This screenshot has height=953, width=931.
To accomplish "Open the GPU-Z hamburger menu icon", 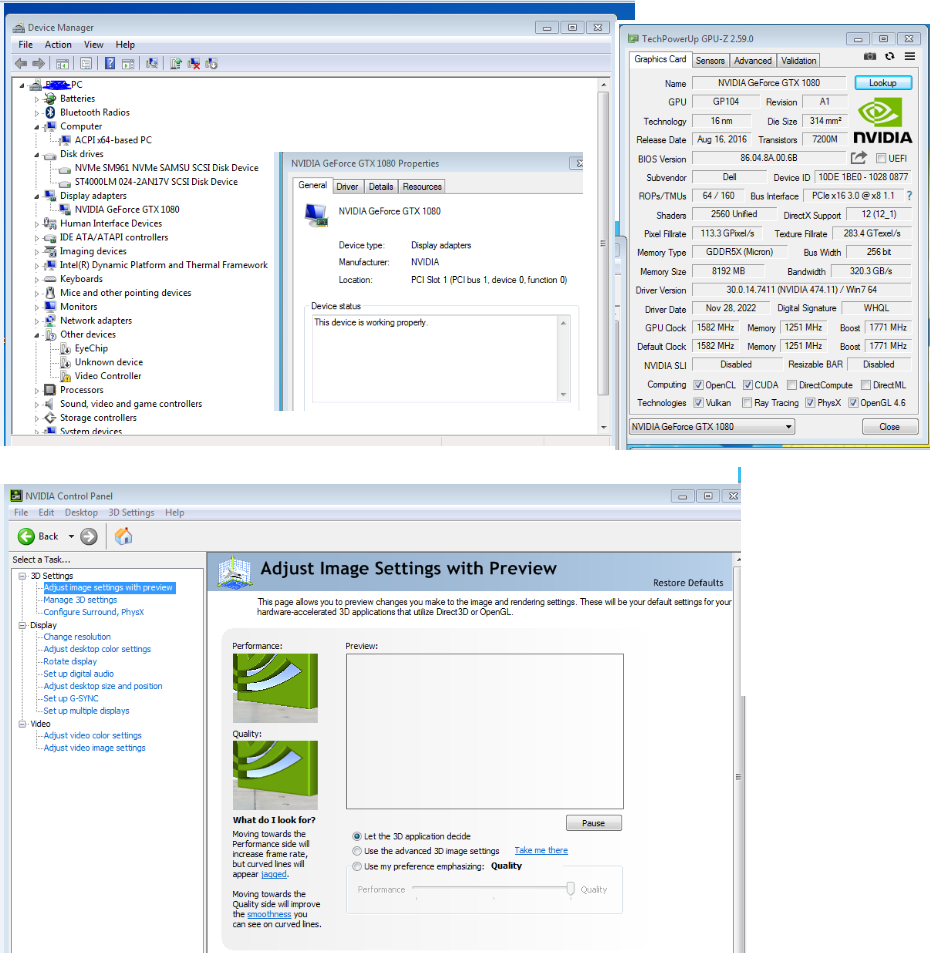I will point(910,57).
